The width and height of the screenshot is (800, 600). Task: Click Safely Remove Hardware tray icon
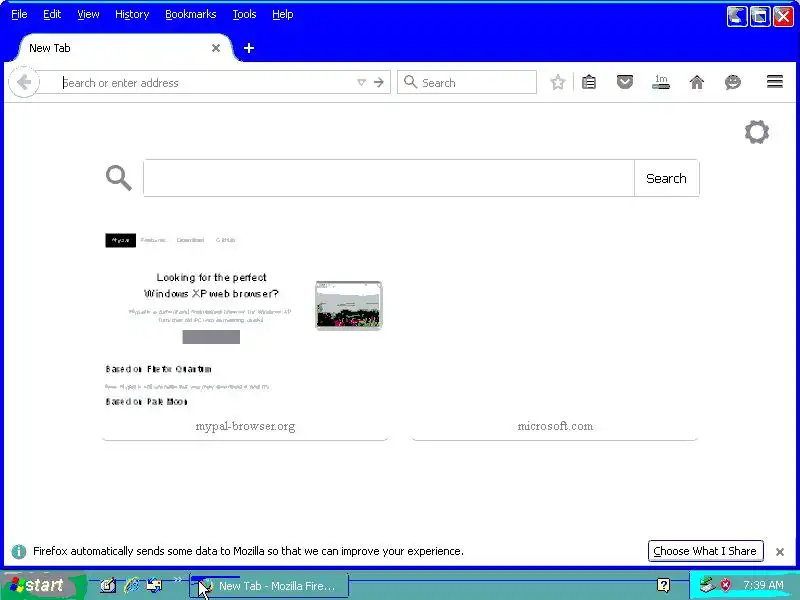707,585
